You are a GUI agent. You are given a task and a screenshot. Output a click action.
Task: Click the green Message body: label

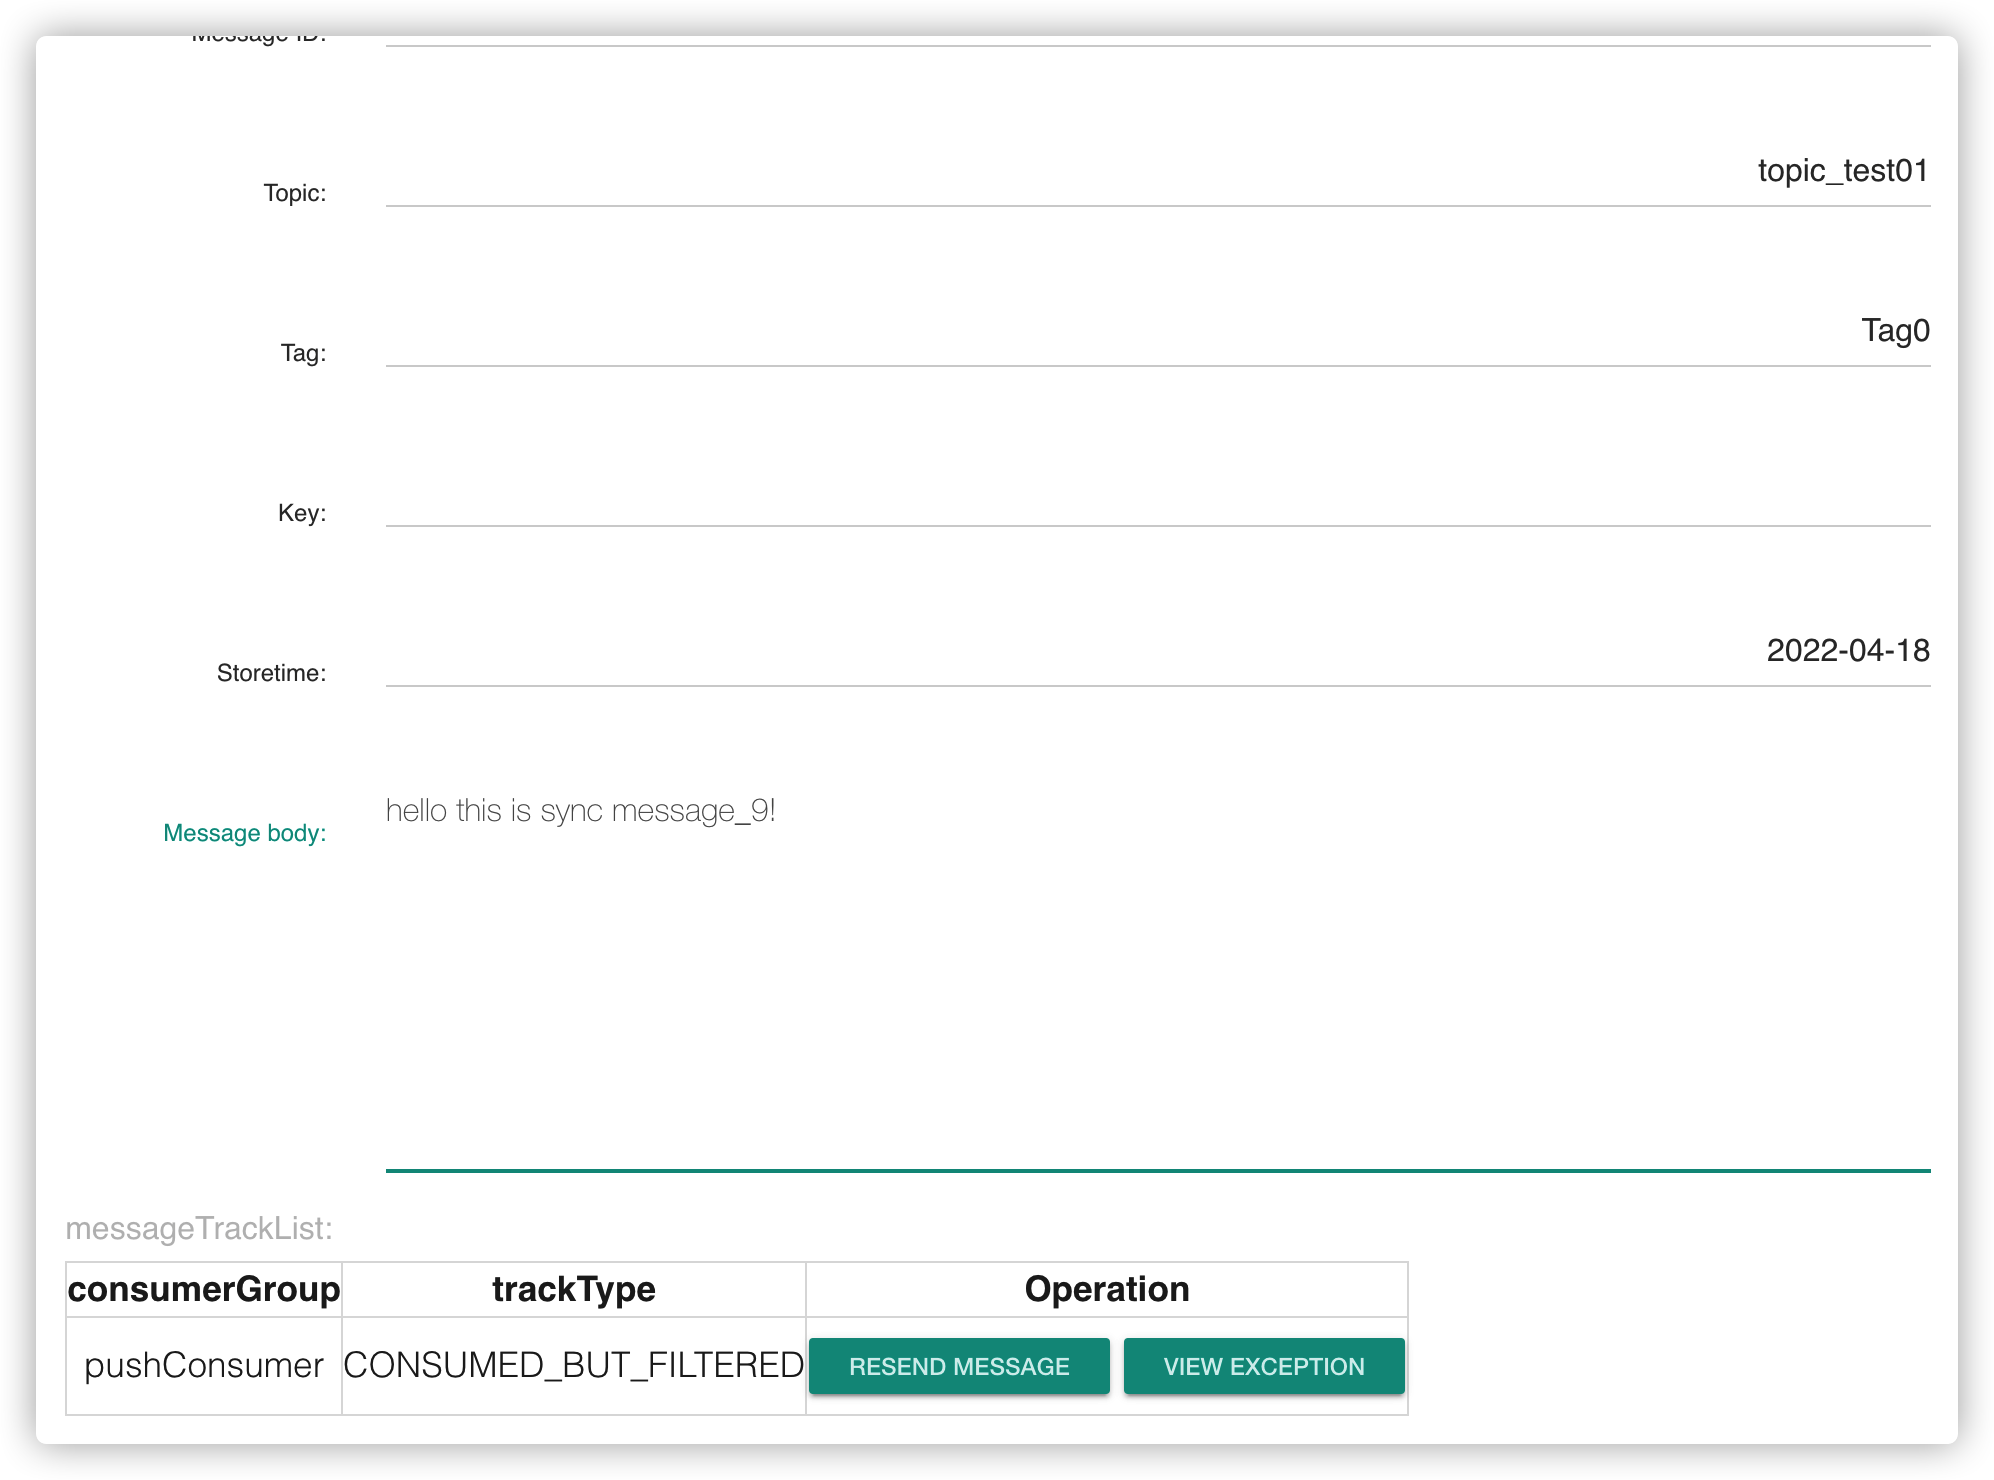pyautogui.click(x=244, y=833)
